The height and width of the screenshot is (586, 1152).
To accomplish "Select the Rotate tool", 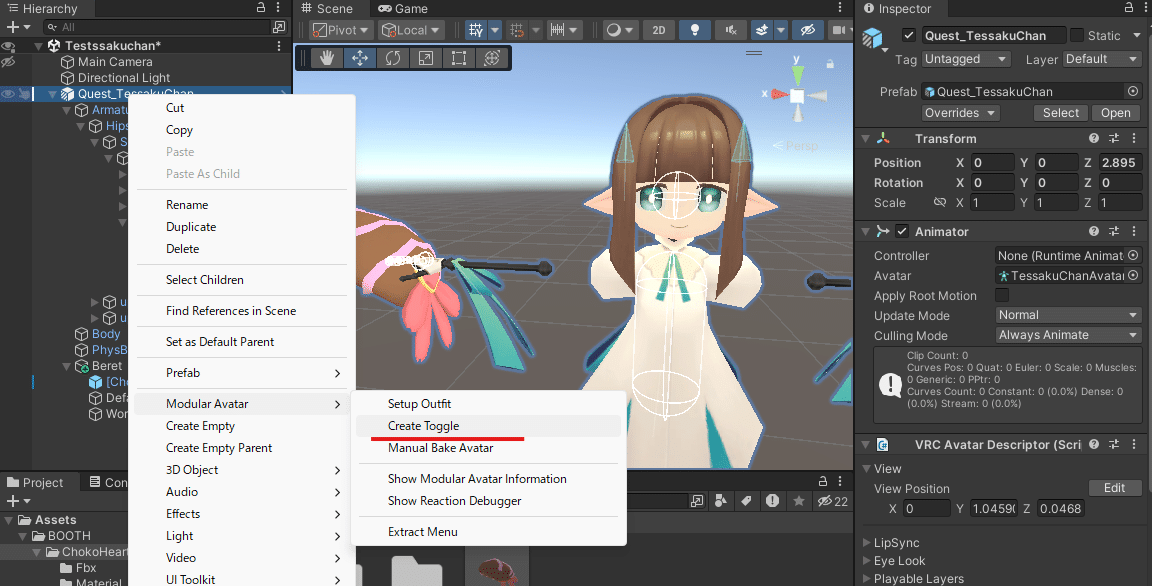I will click(x=393, y=57).
